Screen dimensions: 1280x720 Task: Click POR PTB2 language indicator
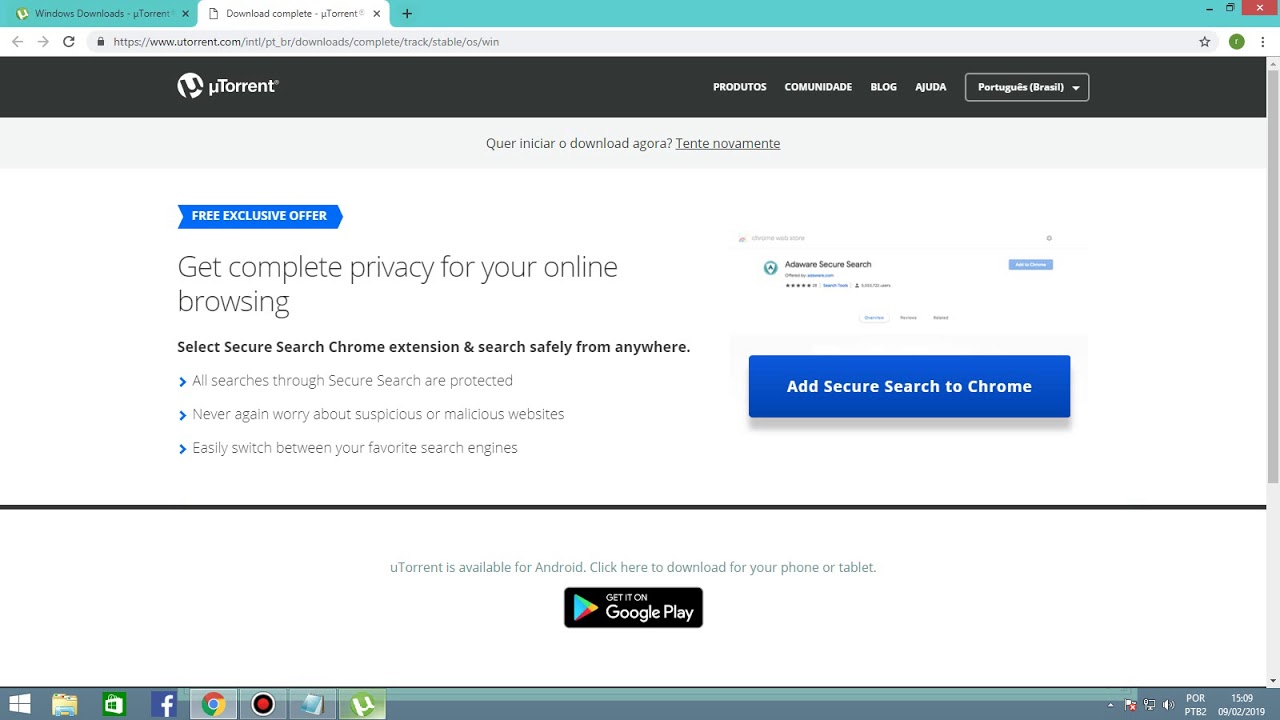click(x=1195, y=705)
